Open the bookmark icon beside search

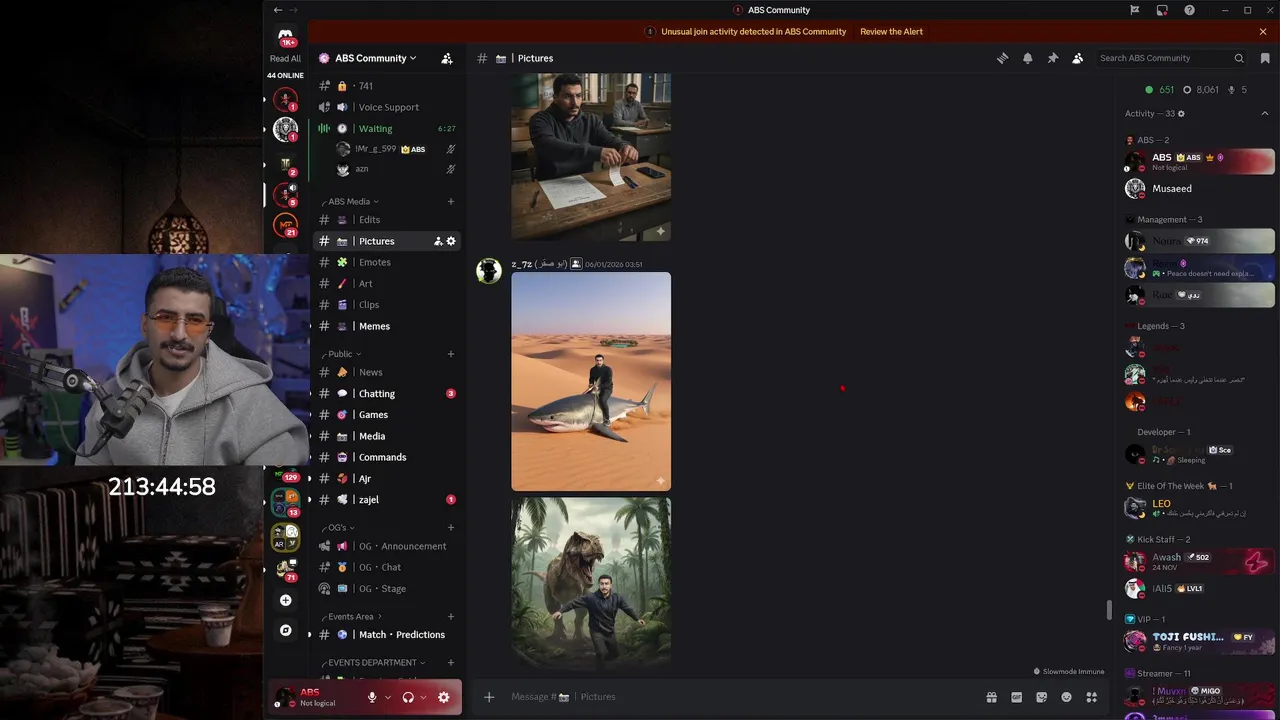click(1265, 58)
